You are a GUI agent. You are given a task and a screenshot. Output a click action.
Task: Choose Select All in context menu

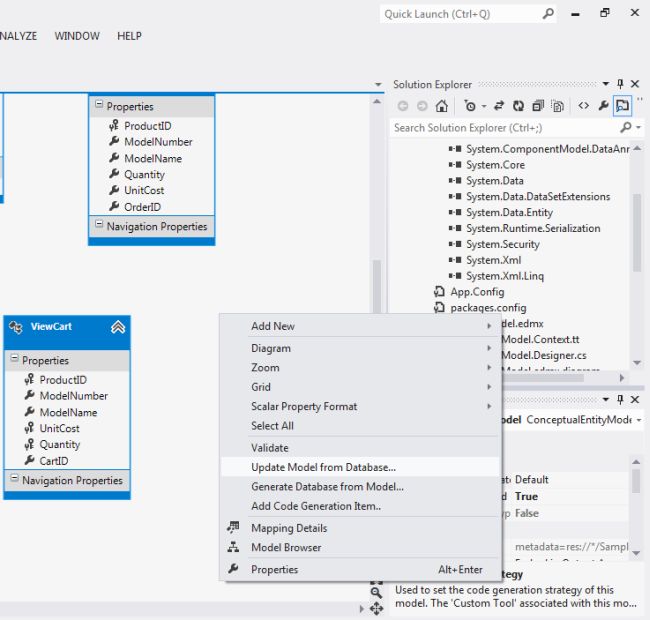pyautogui.click(x=360, y=426)
